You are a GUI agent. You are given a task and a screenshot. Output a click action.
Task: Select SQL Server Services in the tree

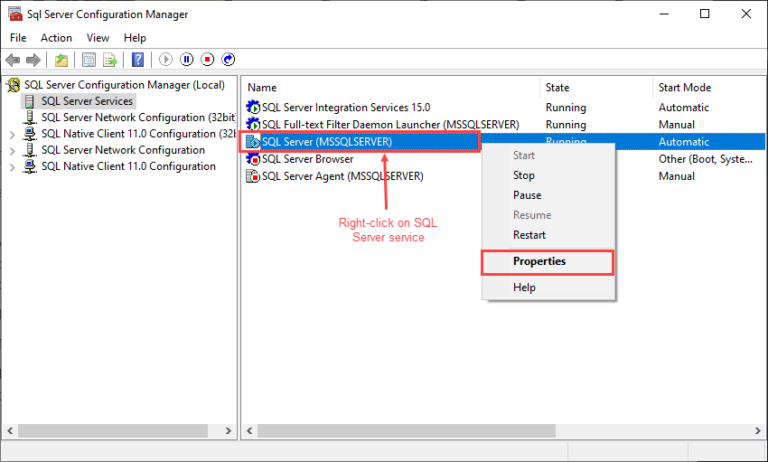87,101
